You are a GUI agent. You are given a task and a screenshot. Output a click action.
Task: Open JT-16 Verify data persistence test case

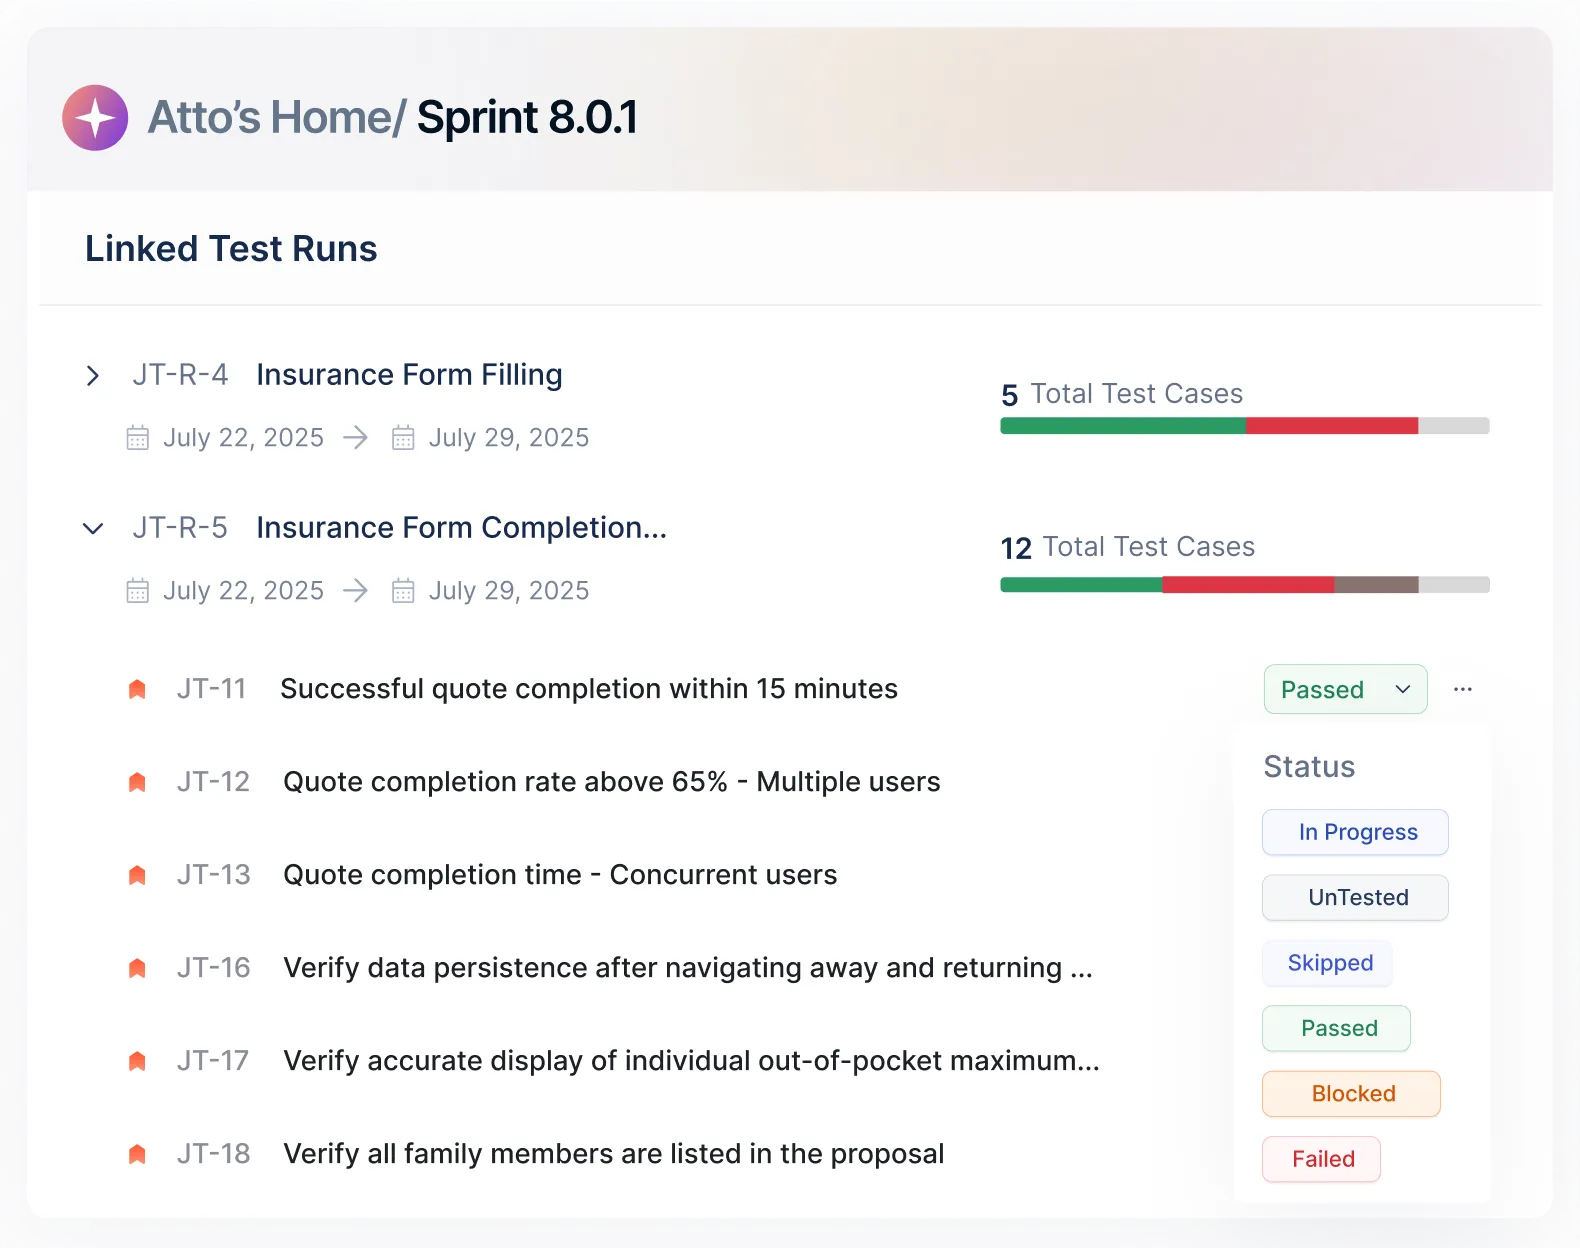tap(686, 968)
